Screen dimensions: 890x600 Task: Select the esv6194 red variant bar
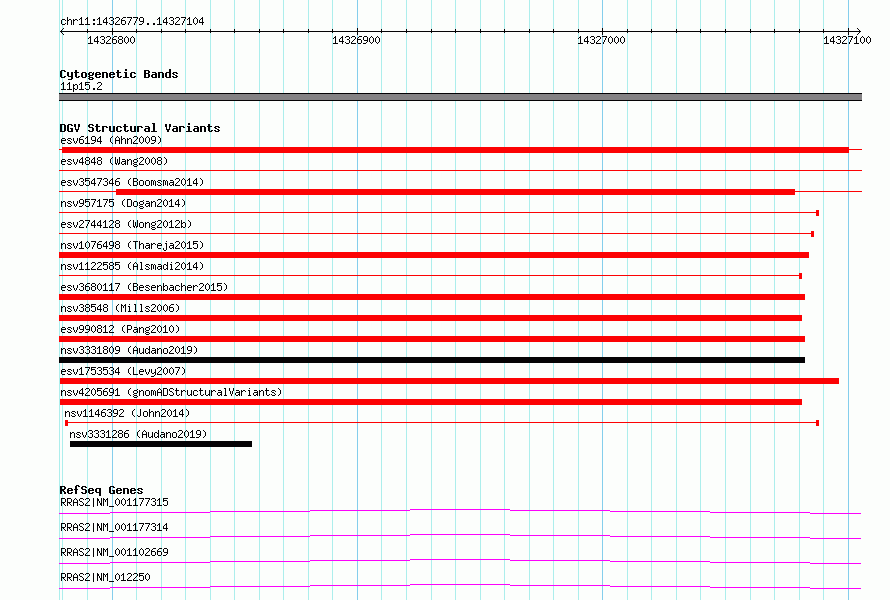click(454, 150)
